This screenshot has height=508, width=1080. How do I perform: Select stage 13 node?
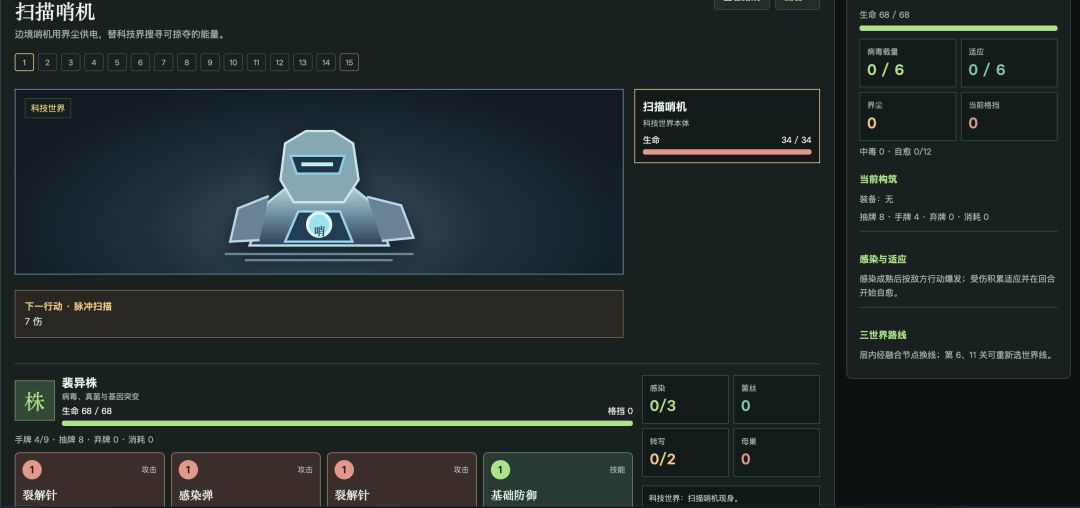302,63
